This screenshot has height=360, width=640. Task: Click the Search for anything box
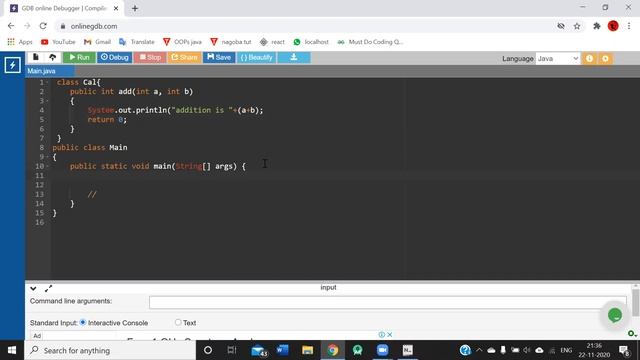click(110, 350)
